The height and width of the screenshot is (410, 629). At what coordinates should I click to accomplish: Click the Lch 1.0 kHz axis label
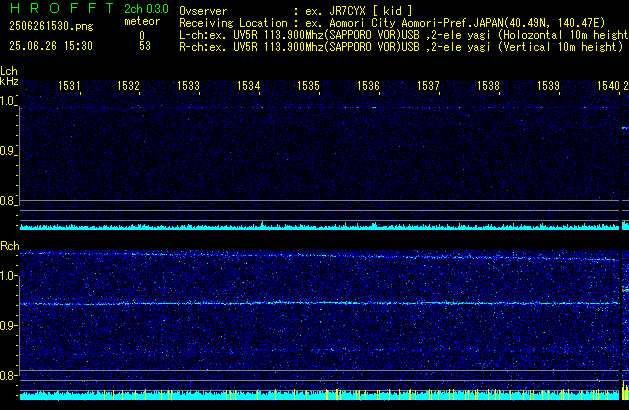pos(8,101)
